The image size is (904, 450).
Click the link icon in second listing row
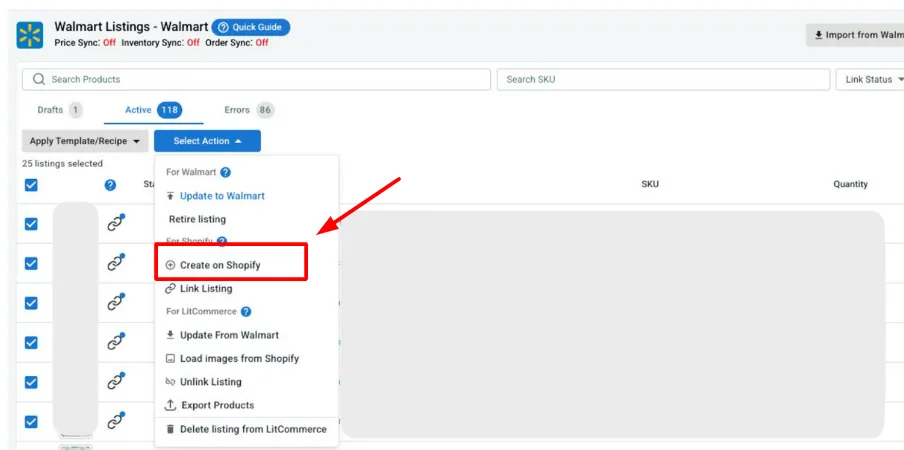[x=116, y=262]
